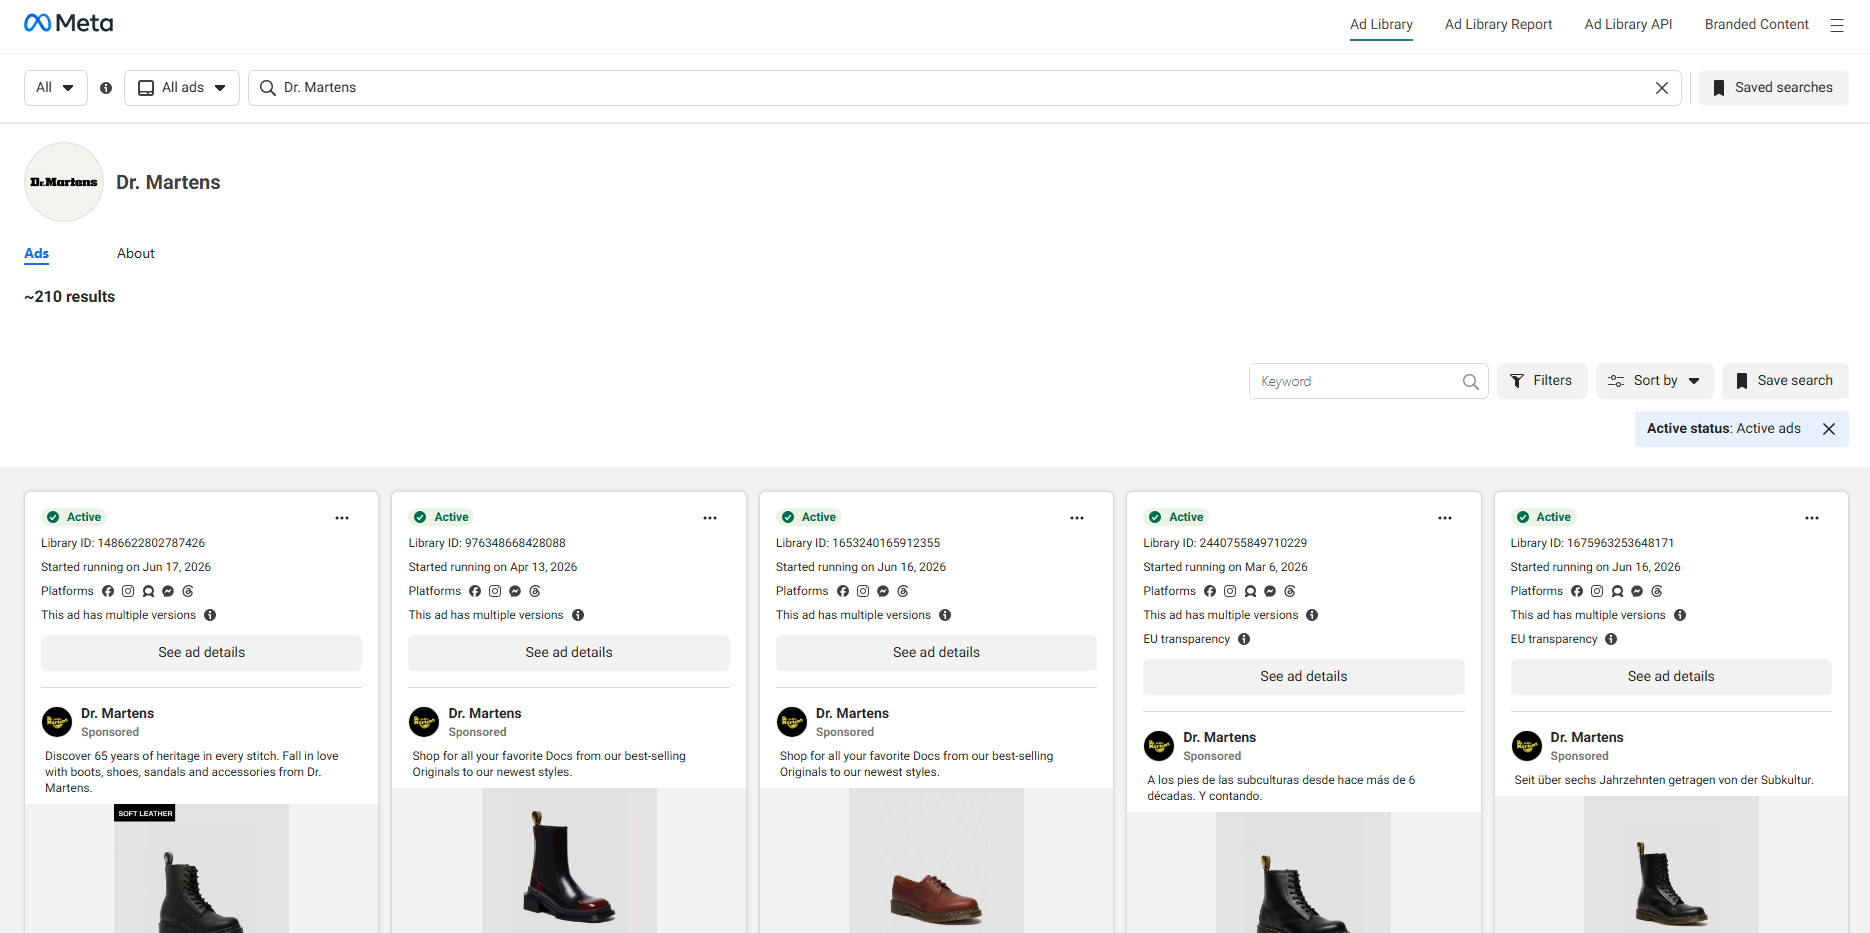
Task: Clear the Dr. Martens search query
Action: 1662,88
